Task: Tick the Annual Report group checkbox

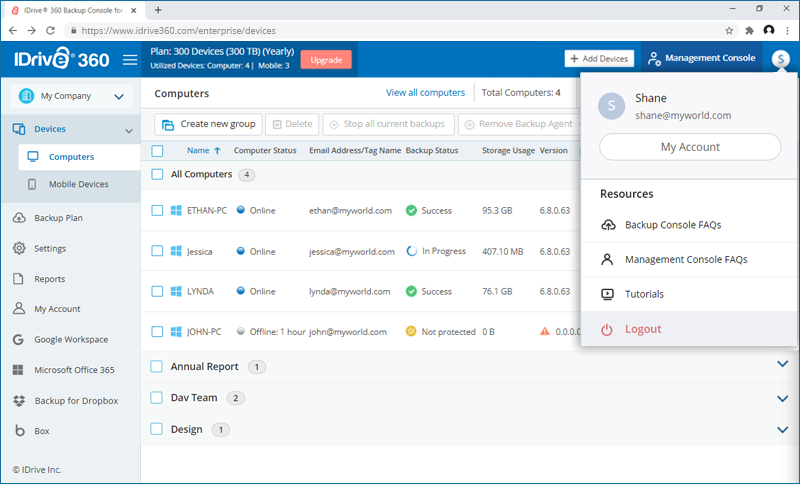Action: 157,367
